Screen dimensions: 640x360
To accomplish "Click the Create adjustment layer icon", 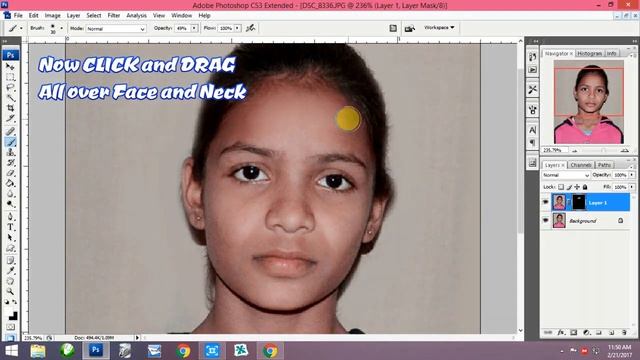I will tap(586, 333).
